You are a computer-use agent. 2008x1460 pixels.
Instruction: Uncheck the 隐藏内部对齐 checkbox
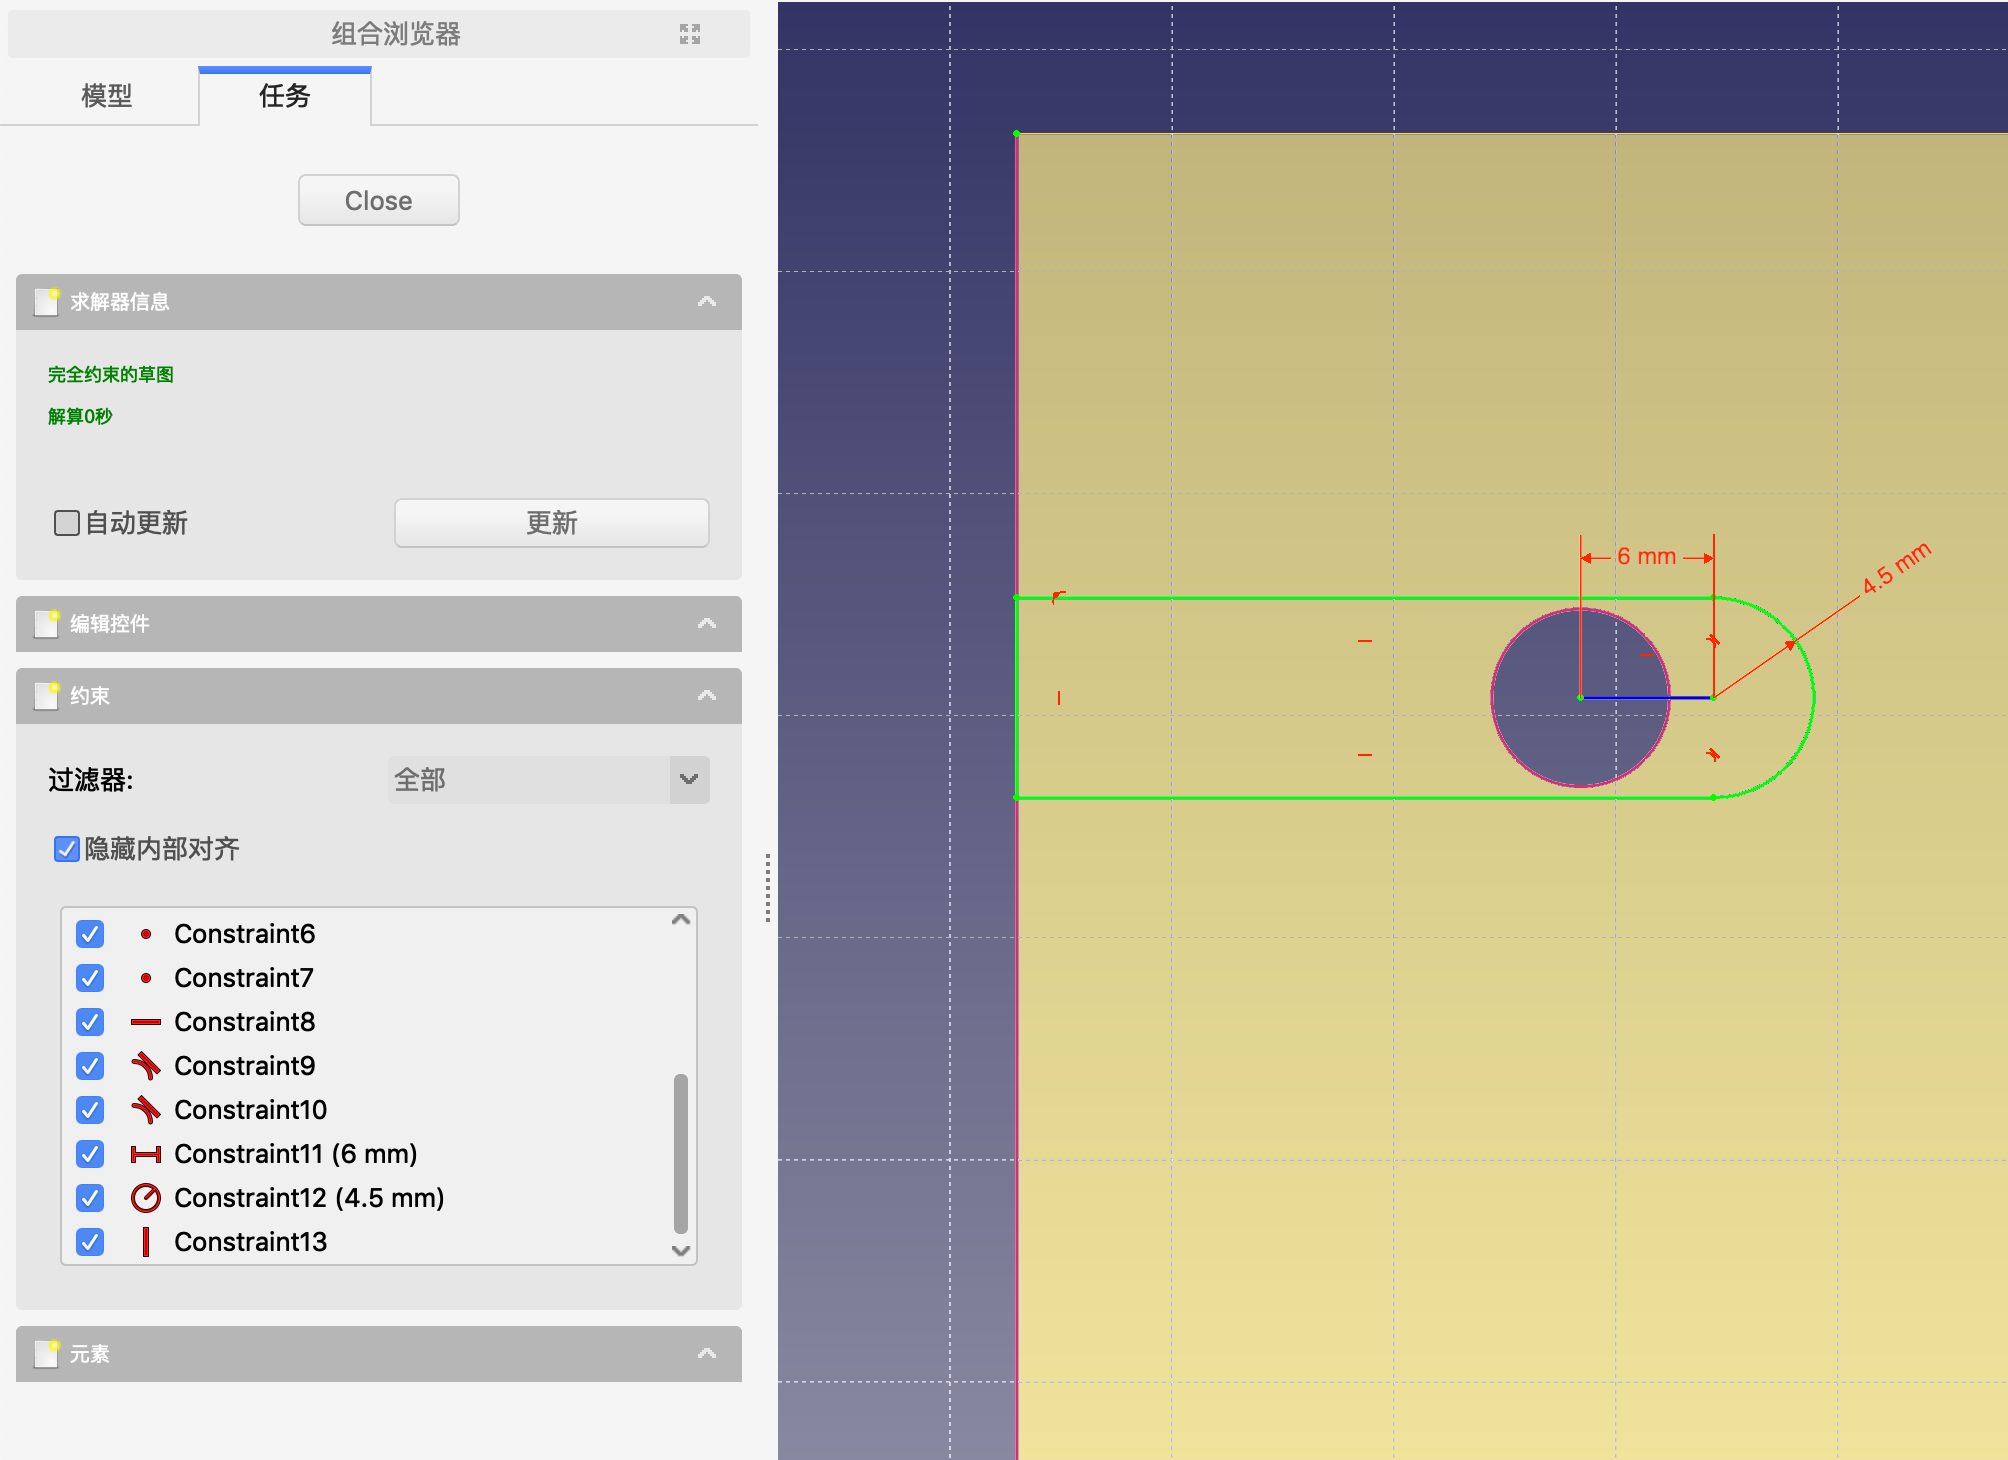coord(67,849)
